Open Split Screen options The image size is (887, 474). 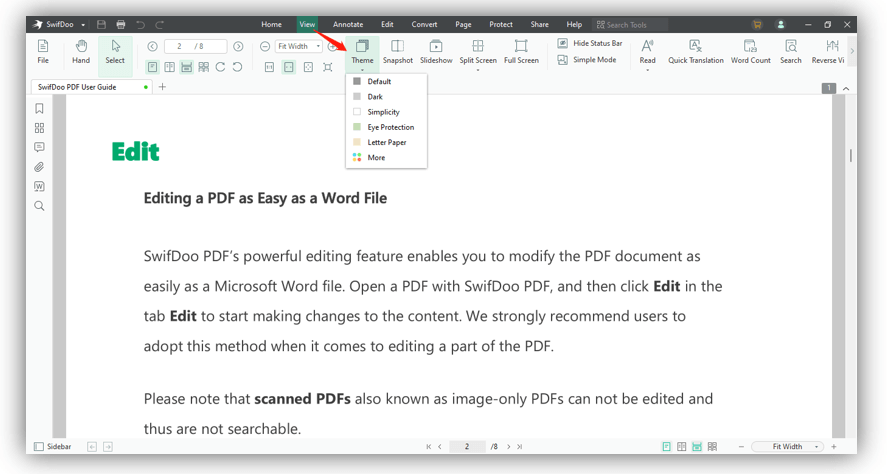pos(478,54)
